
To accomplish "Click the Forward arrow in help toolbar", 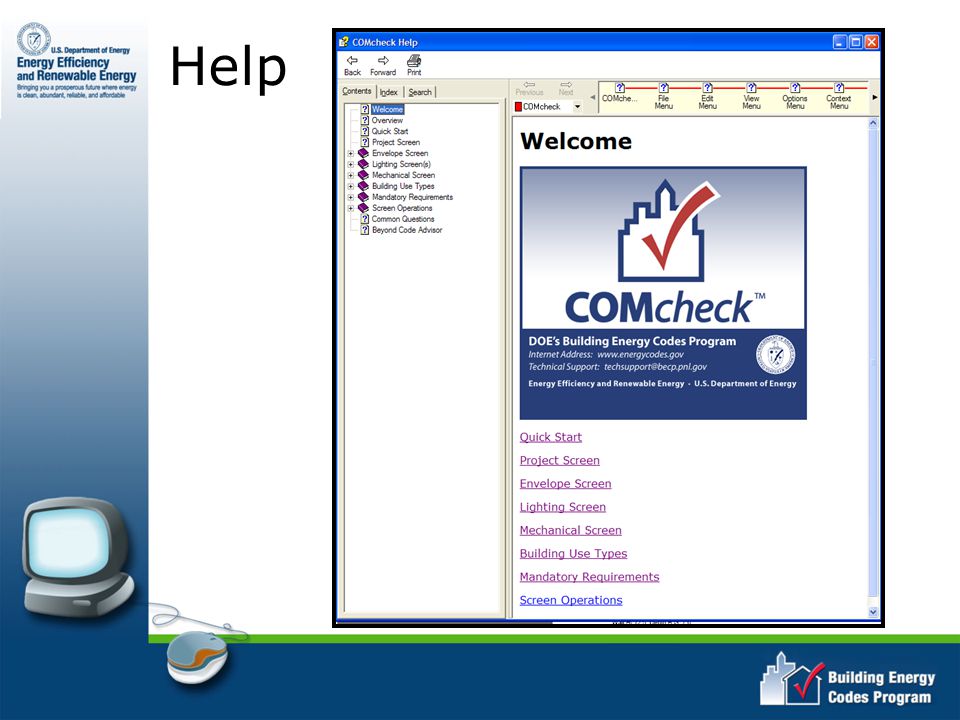I will tap(383, 61).
